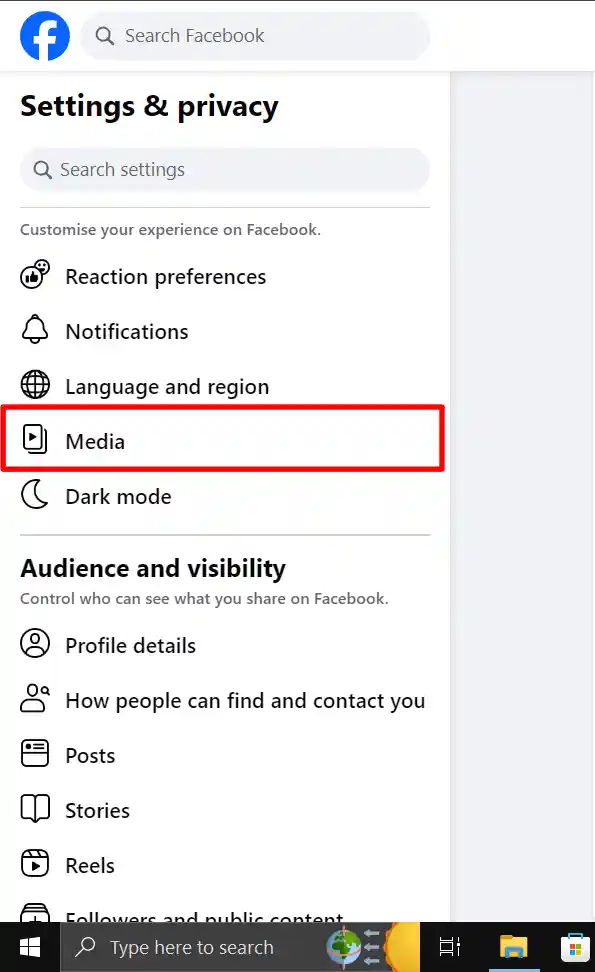
Task: Click the Dark mode moon icon
Action: click(x=35, y=496)
